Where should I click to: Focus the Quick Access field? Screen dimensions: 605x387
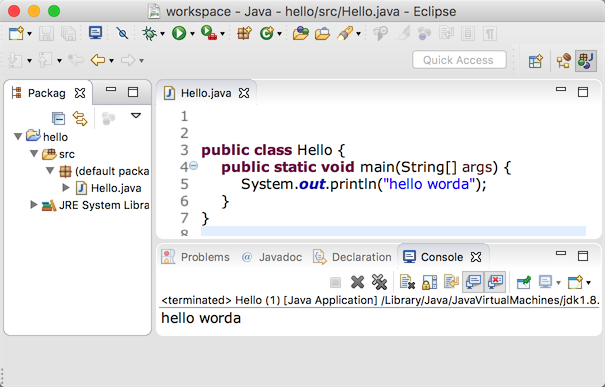pos(459,60)
